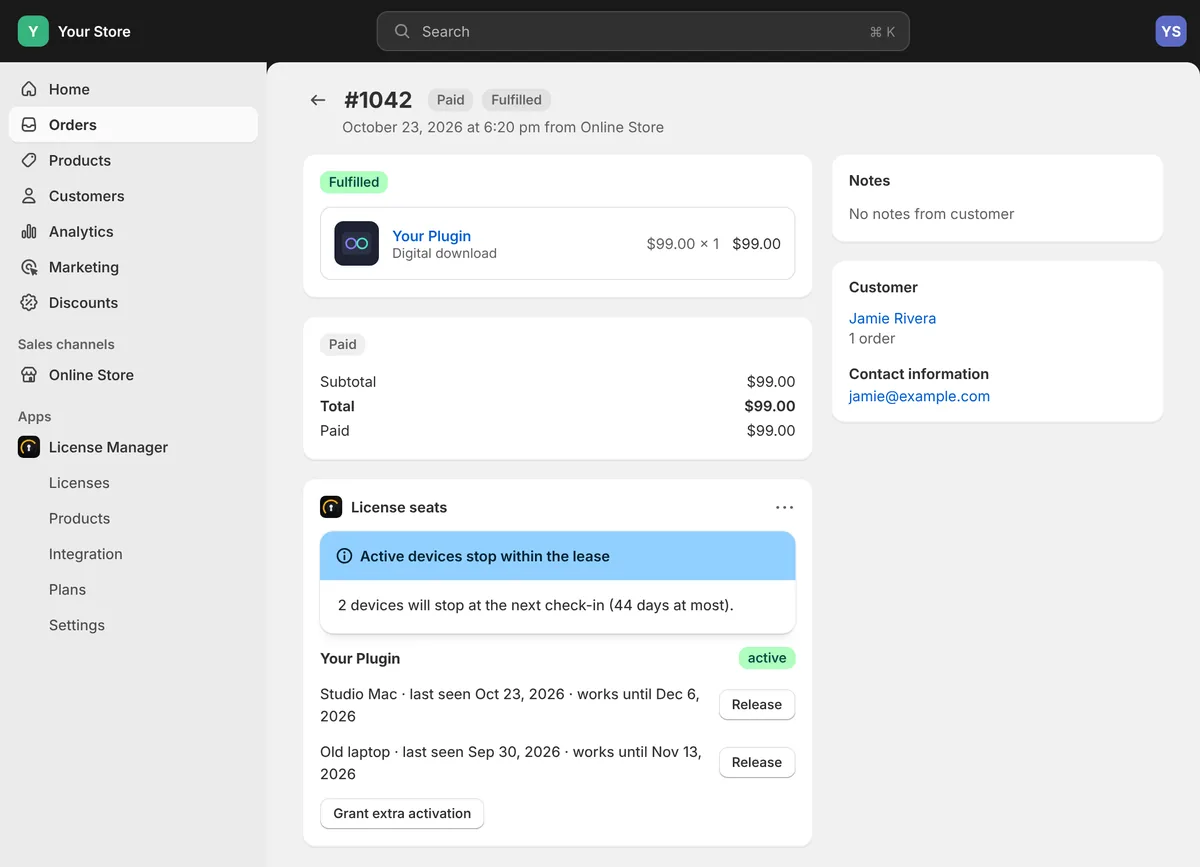
Task: Click 'No notes from customer' text
Action: pos(931,214)
